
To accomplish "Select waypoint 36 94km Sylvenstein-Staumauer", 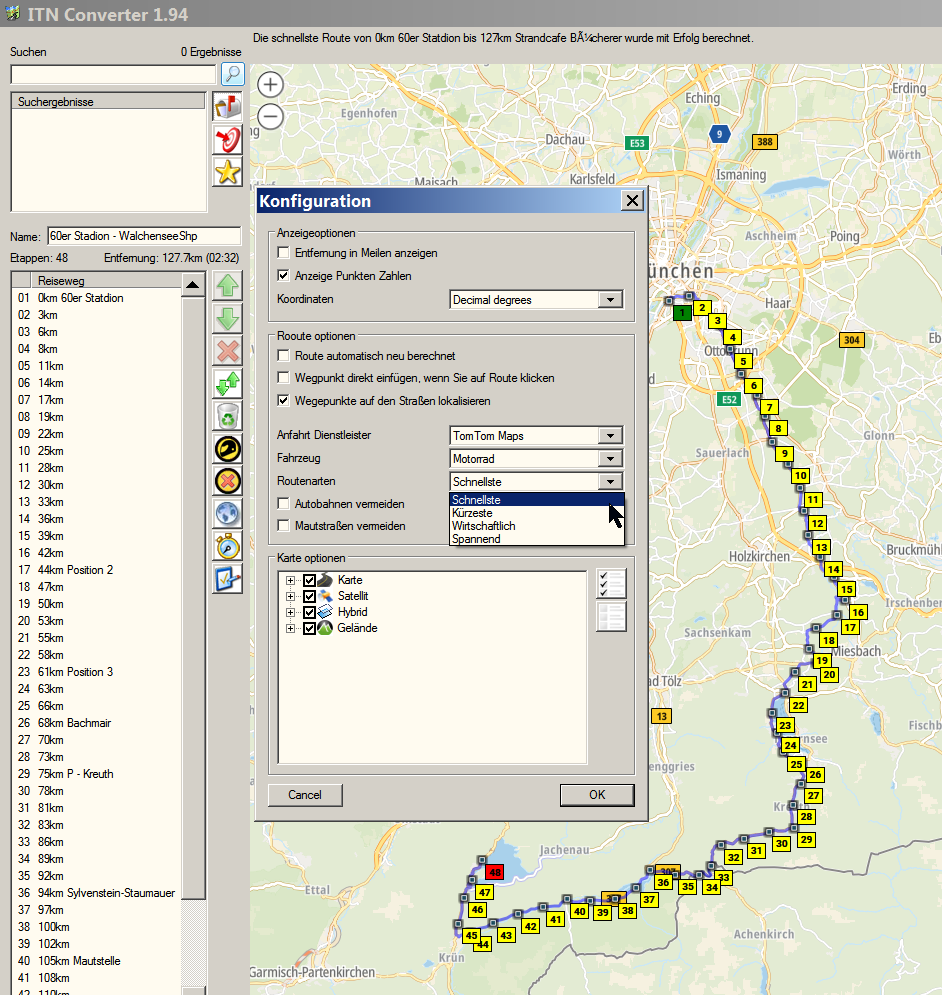I will (x=96, y=893).
